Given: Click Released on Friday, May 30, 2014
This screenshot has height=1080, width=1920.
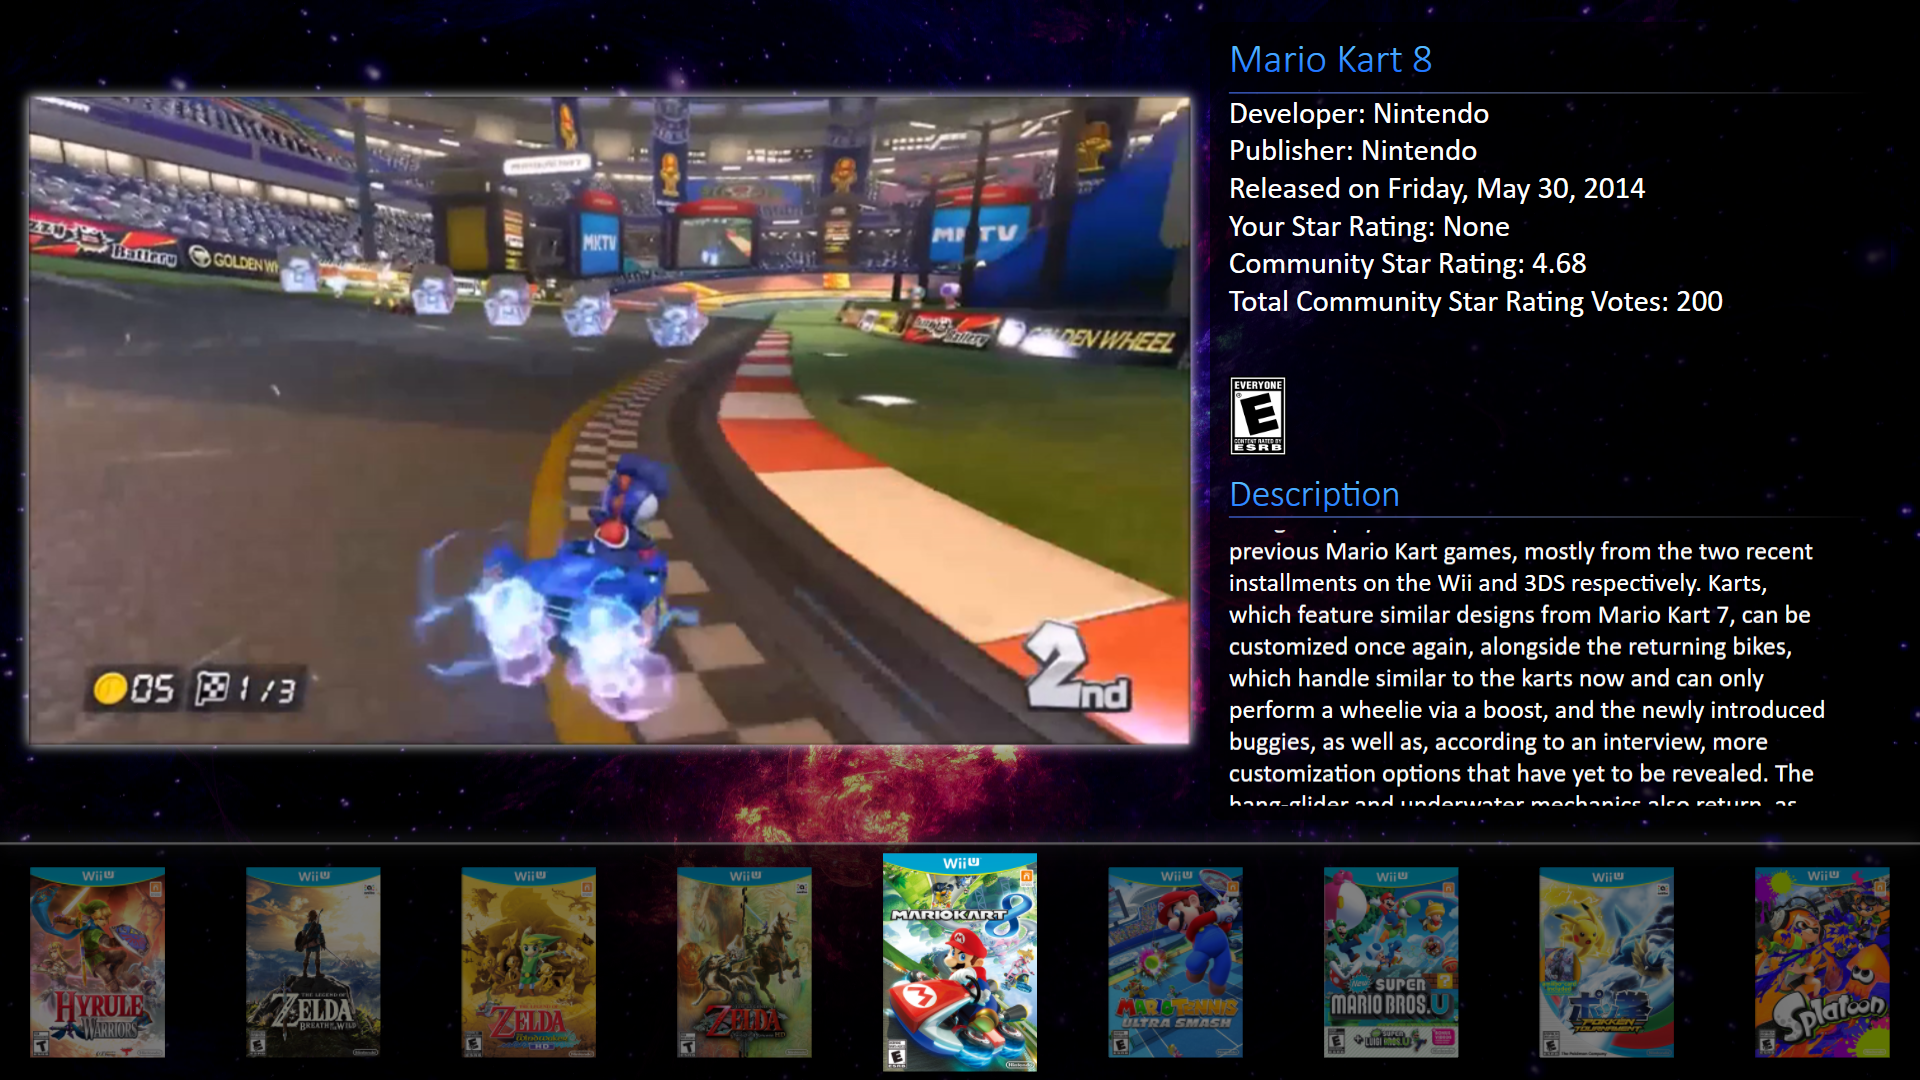Looking at the screenshot, I should tap(1437, 188).
